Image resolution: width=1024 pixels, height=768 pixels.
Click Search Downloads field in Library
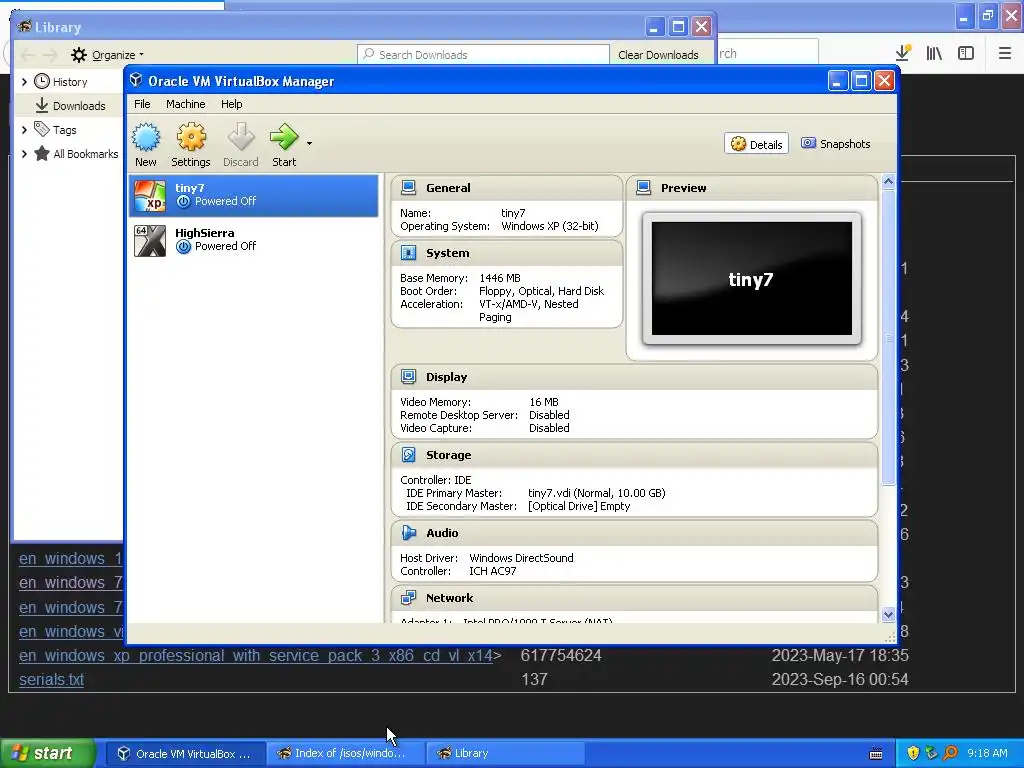(483, 55)
